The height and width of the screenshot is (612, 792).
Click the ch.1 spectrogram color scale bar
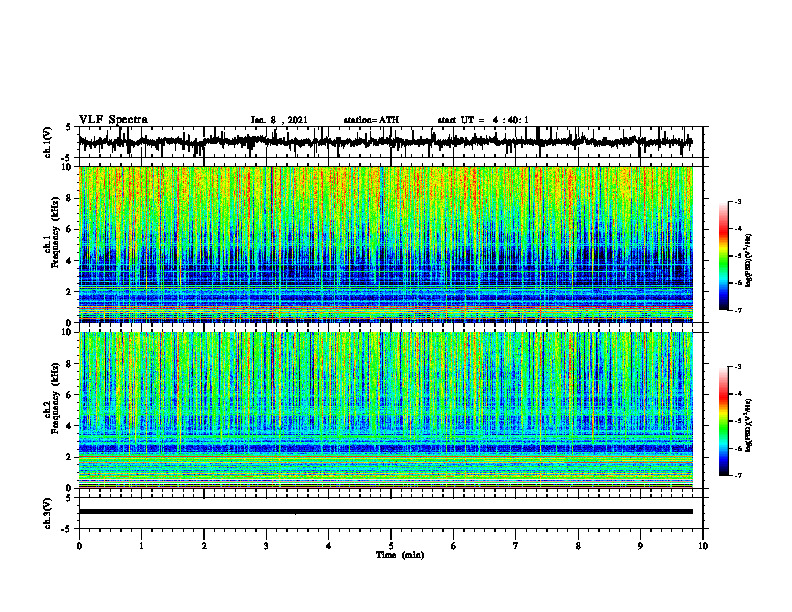[723, 256]
